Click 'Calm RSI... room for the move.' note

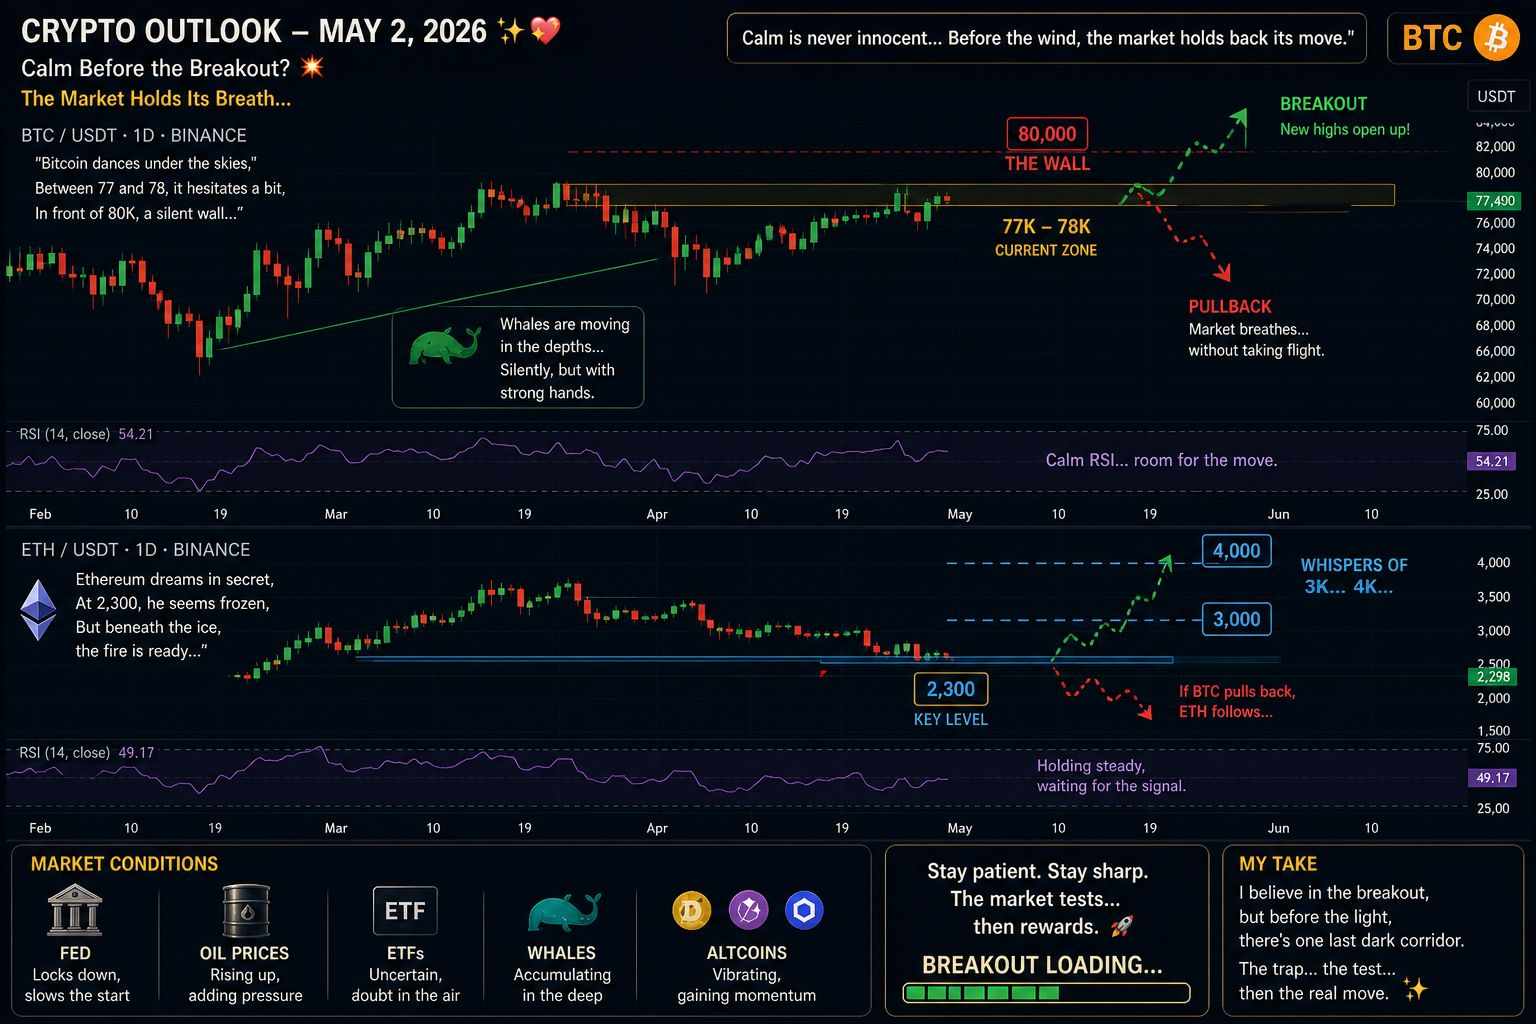(1161, 460)
